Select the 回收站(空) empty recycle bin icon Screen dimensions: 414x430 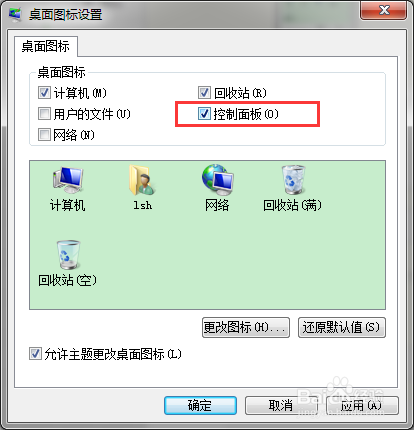click(x=68, y=254)
